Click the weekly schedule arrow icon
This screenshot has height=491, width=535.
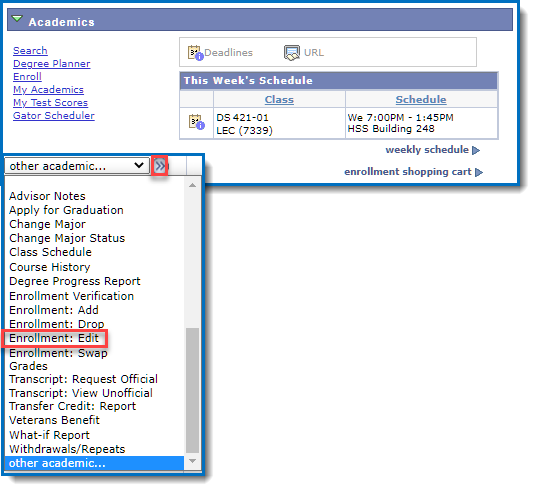(x=476, y=150)
